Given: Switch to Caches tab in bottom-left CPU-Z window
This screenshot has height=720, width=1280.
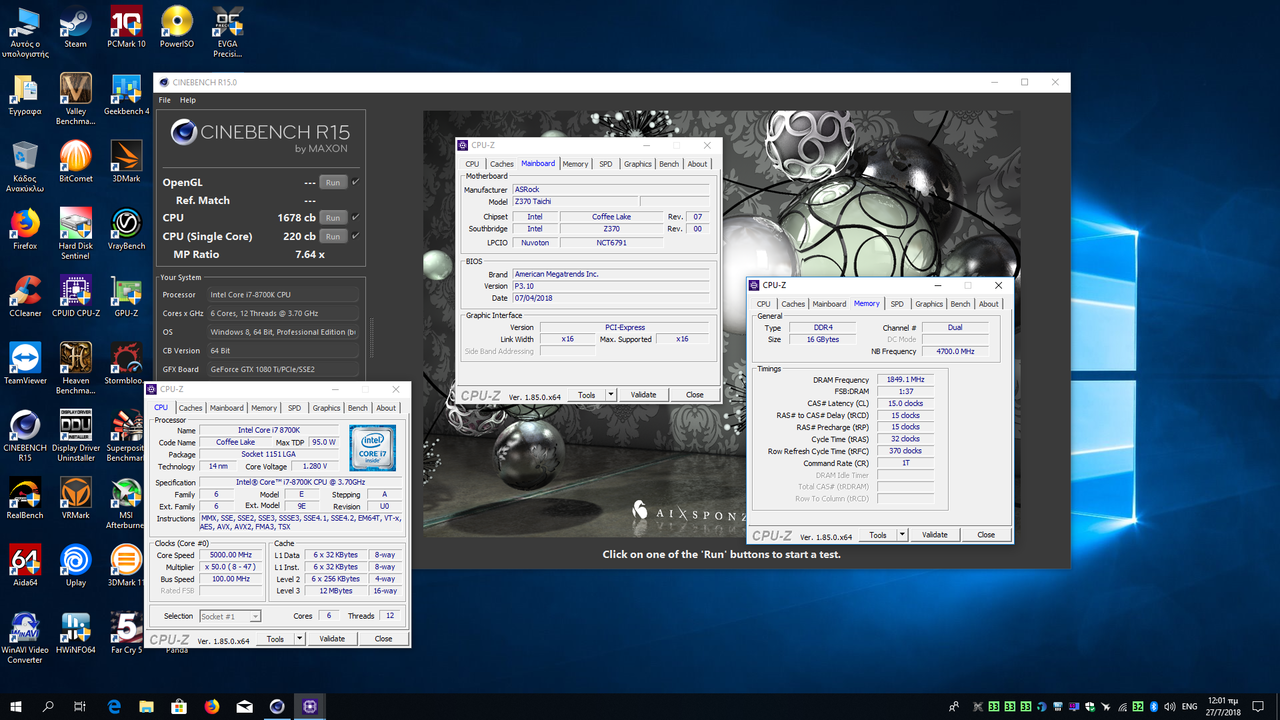Looking at the screenshot, I should pyautogui.click(x=190, y=408).
